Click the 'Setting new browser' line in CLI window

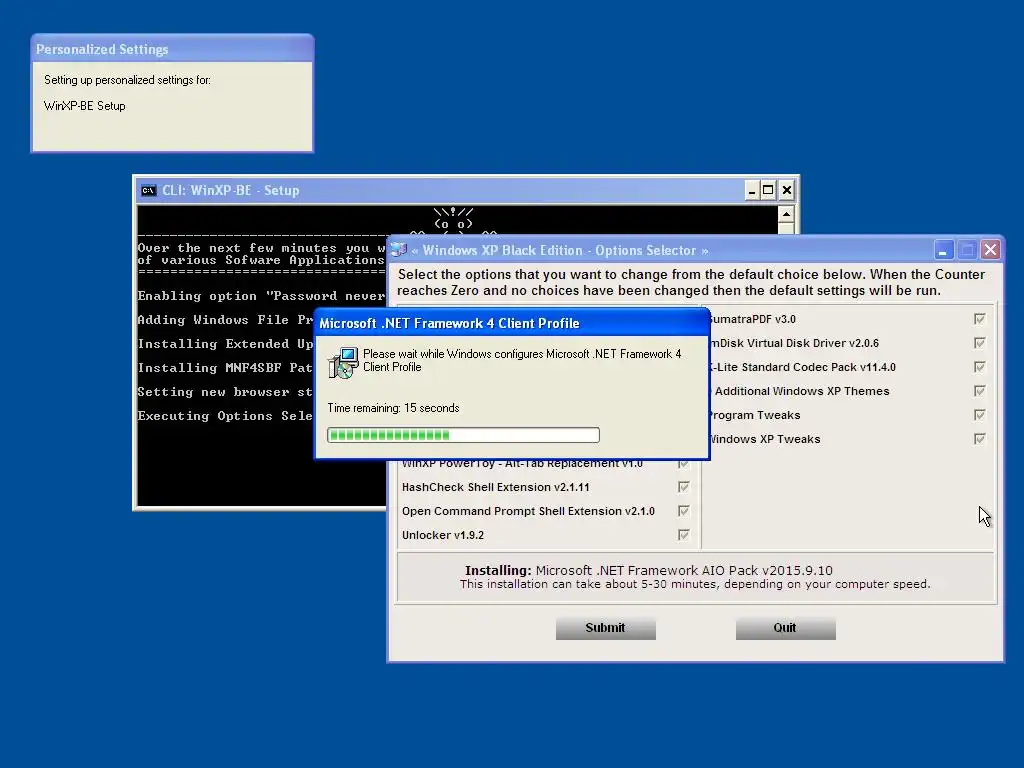pyautogui.click(x=225, y=392)
